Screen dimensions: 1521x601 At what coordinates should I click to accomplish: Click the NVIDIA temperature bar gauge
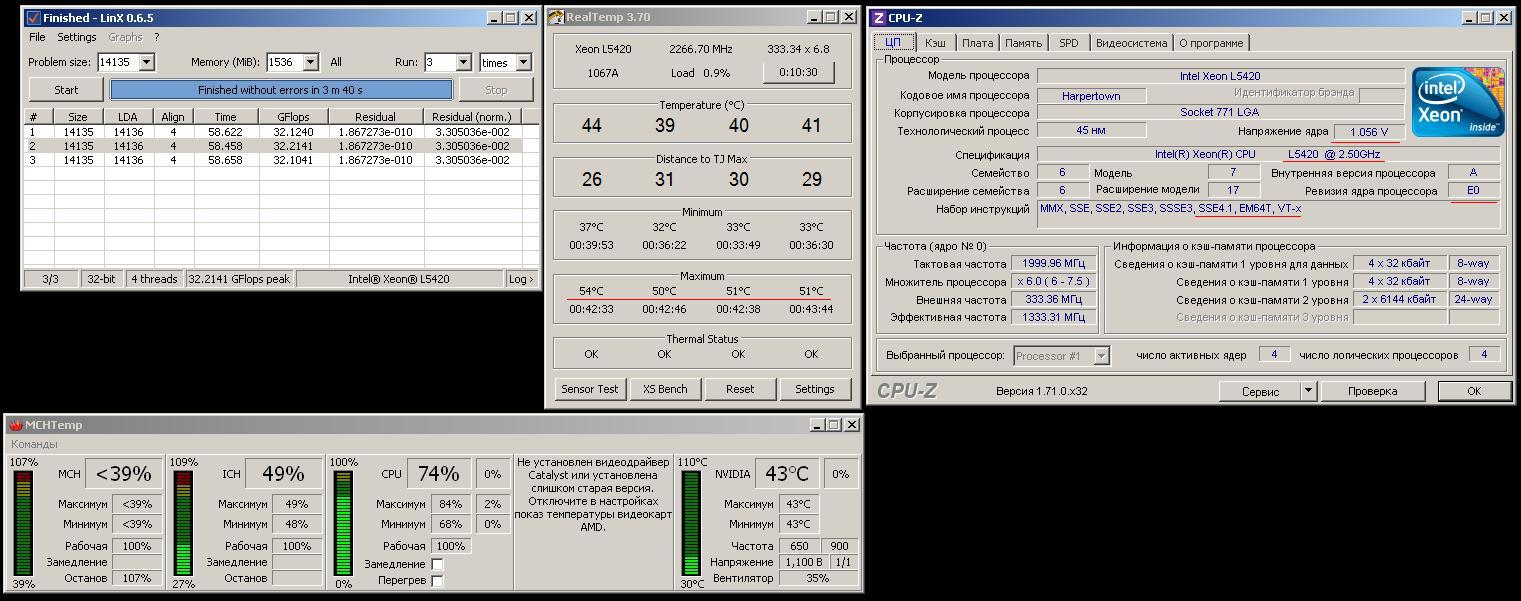(x=691, y=523)
